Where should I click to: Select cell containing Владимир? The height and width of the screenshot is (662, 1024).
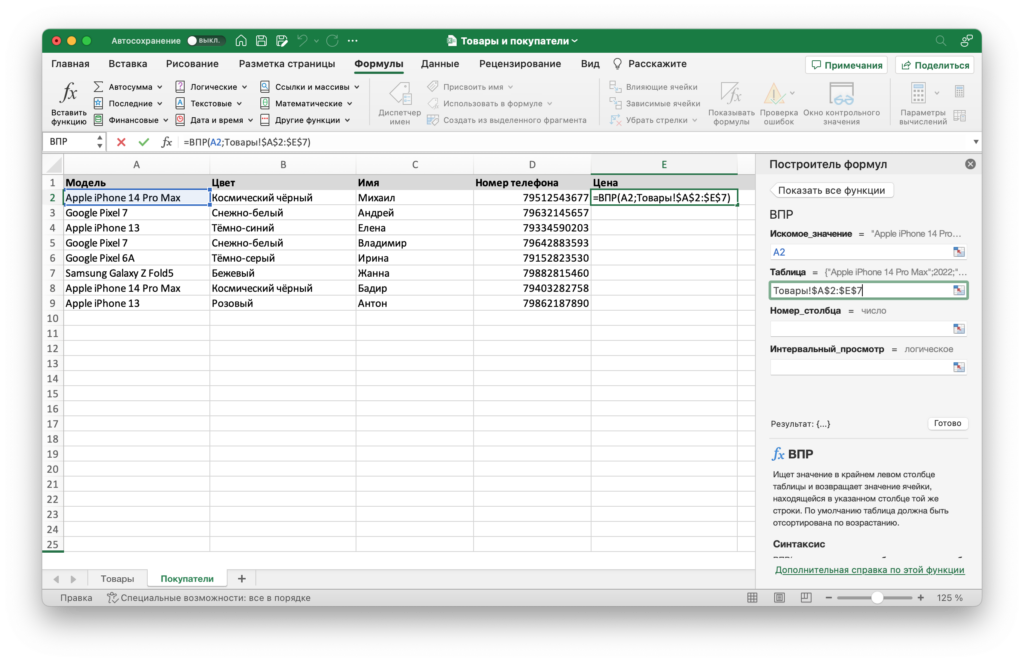415,243
